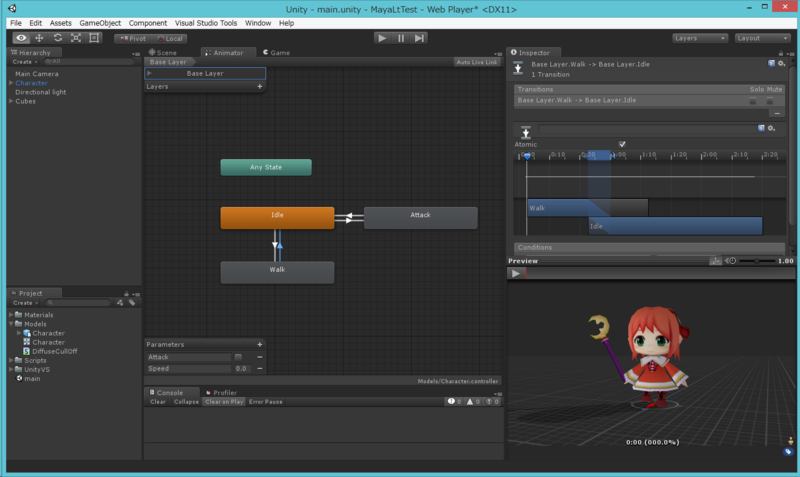
Task: Collapse the Models folder in Project
Action: coord(11,324)
